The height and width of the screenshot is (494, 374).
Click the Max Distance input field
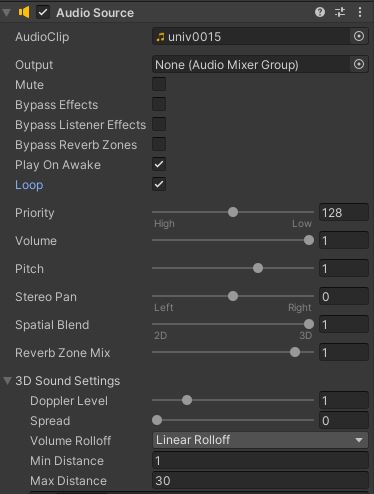(260, 481)
